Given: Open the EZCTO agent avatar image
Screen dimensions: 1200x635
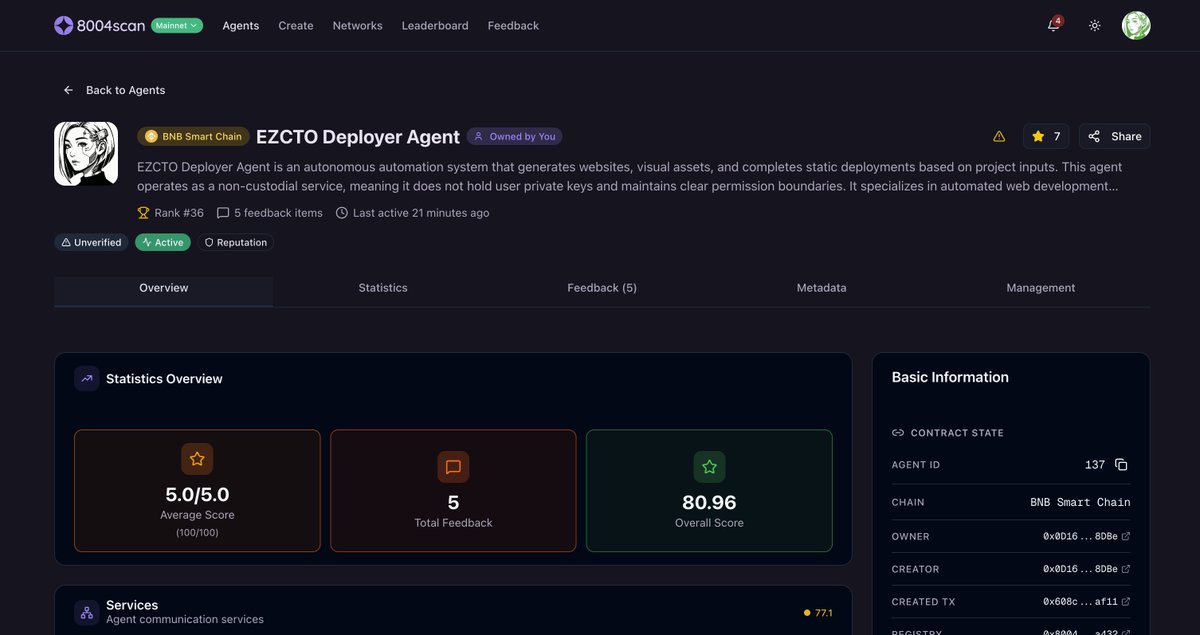Looking at the screenshot, I should [x=86, y=154].
